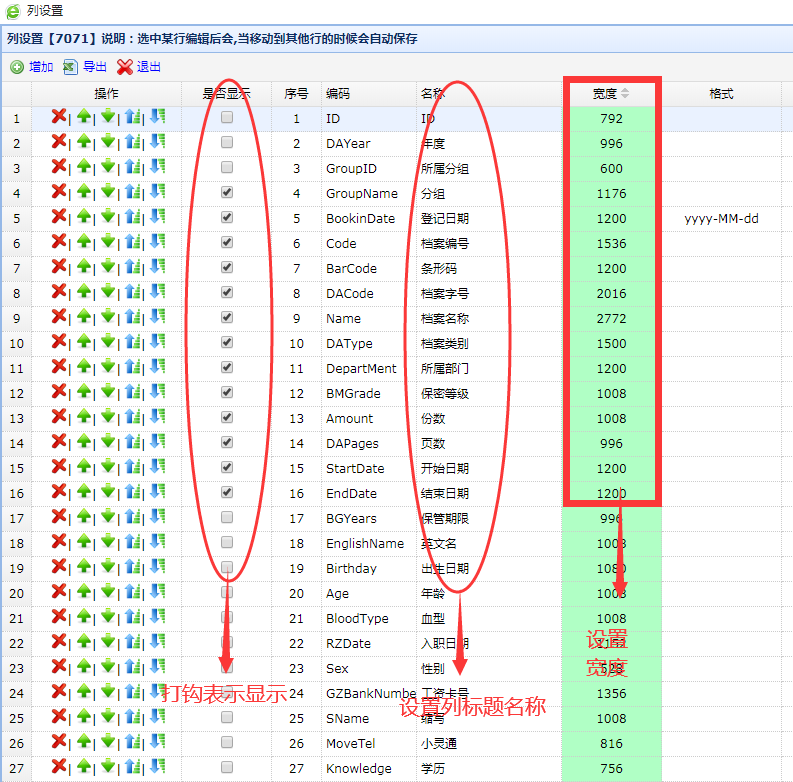Move the DepartMent row to the bottom
The height and width of the screenshot is (782, 793).
pos(158,368)
